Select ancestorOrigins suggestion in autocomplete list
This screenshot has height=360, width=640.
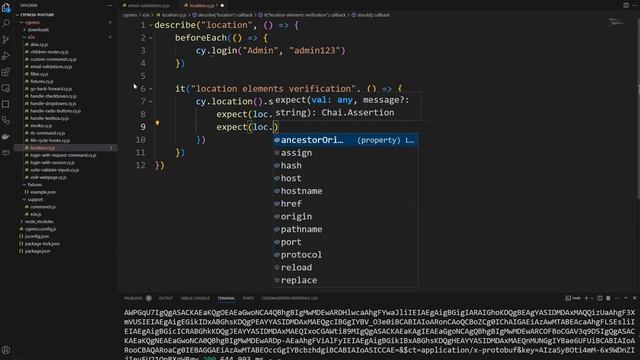point(345,140)
